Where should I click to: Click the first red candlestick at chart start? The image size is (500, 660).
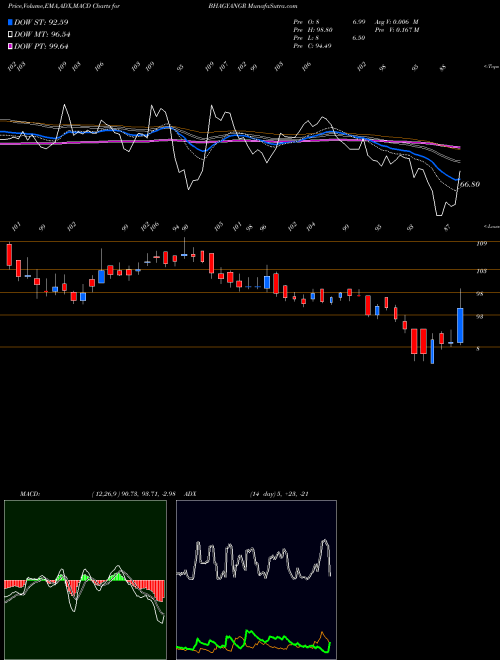coord(9,255)
